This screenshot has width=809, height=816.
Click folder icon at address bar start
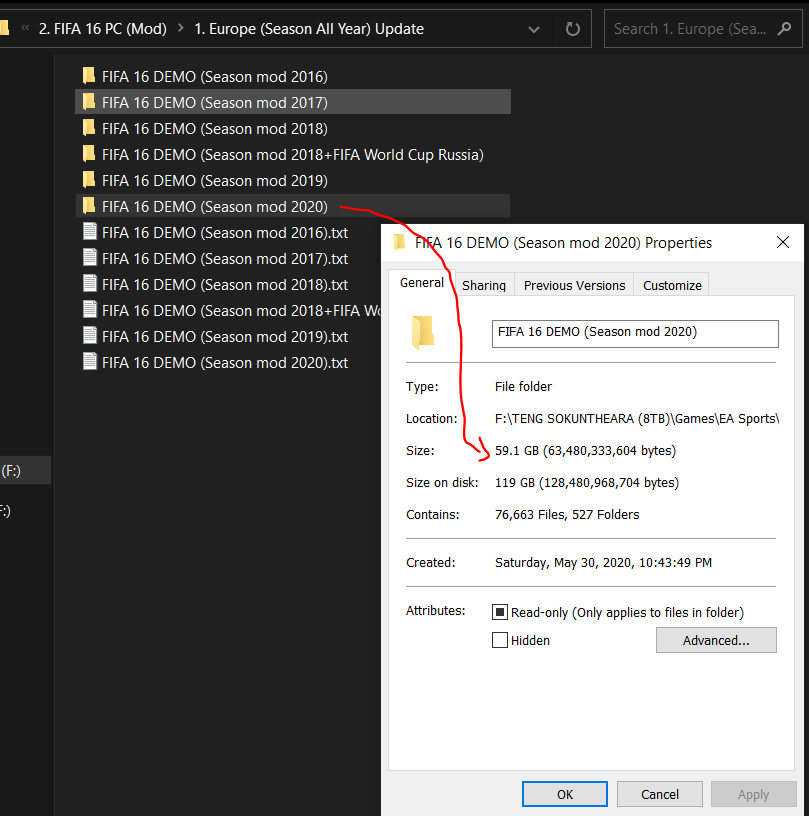(5, 28)
